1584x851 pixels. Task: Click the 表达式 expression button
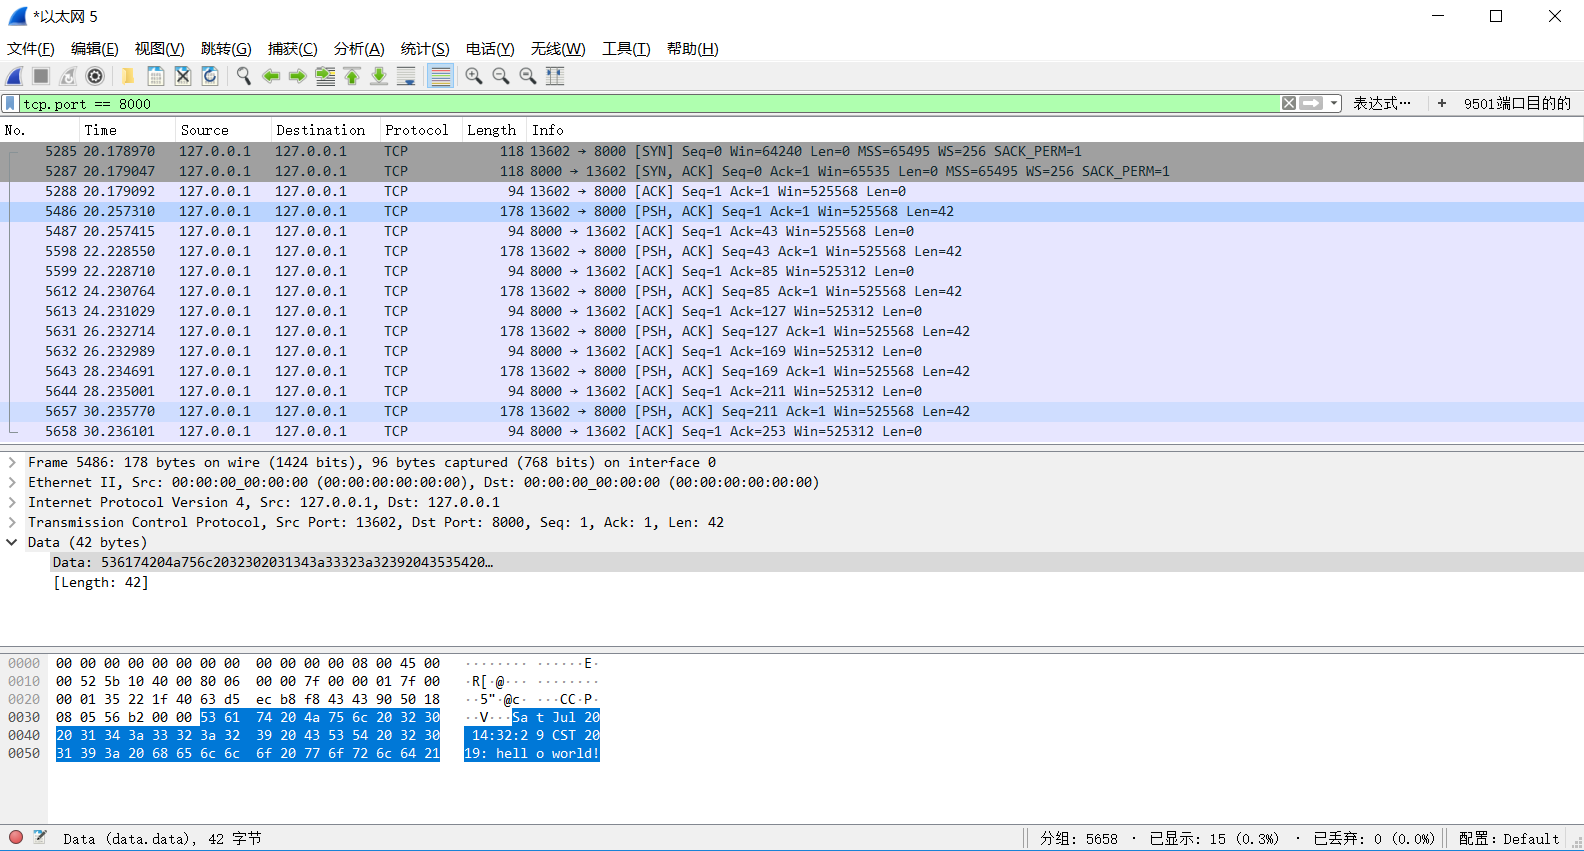(1381, 104)
